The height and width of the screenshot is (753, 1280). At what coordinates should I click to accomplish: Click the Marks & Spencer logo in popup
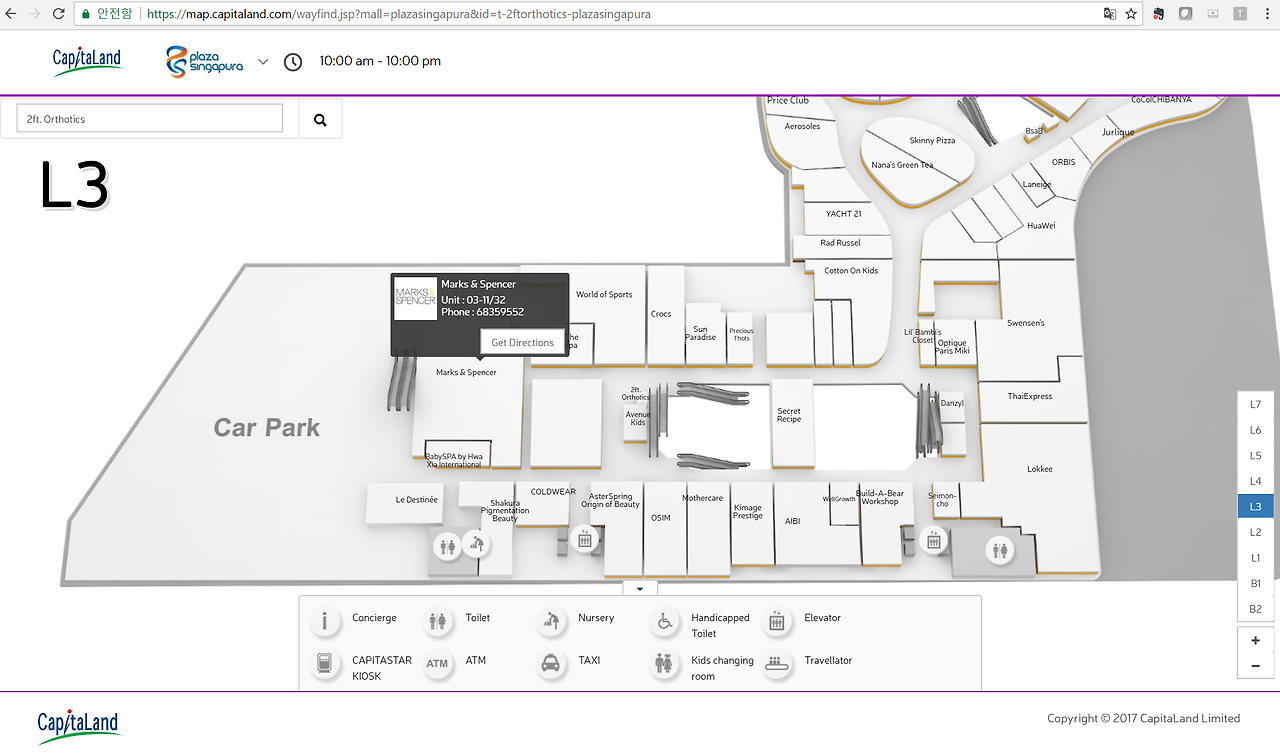[x=415, y=298]
